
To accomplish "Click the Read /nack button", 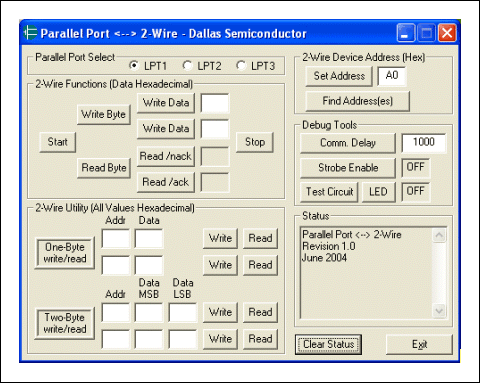I will (166, 156).
